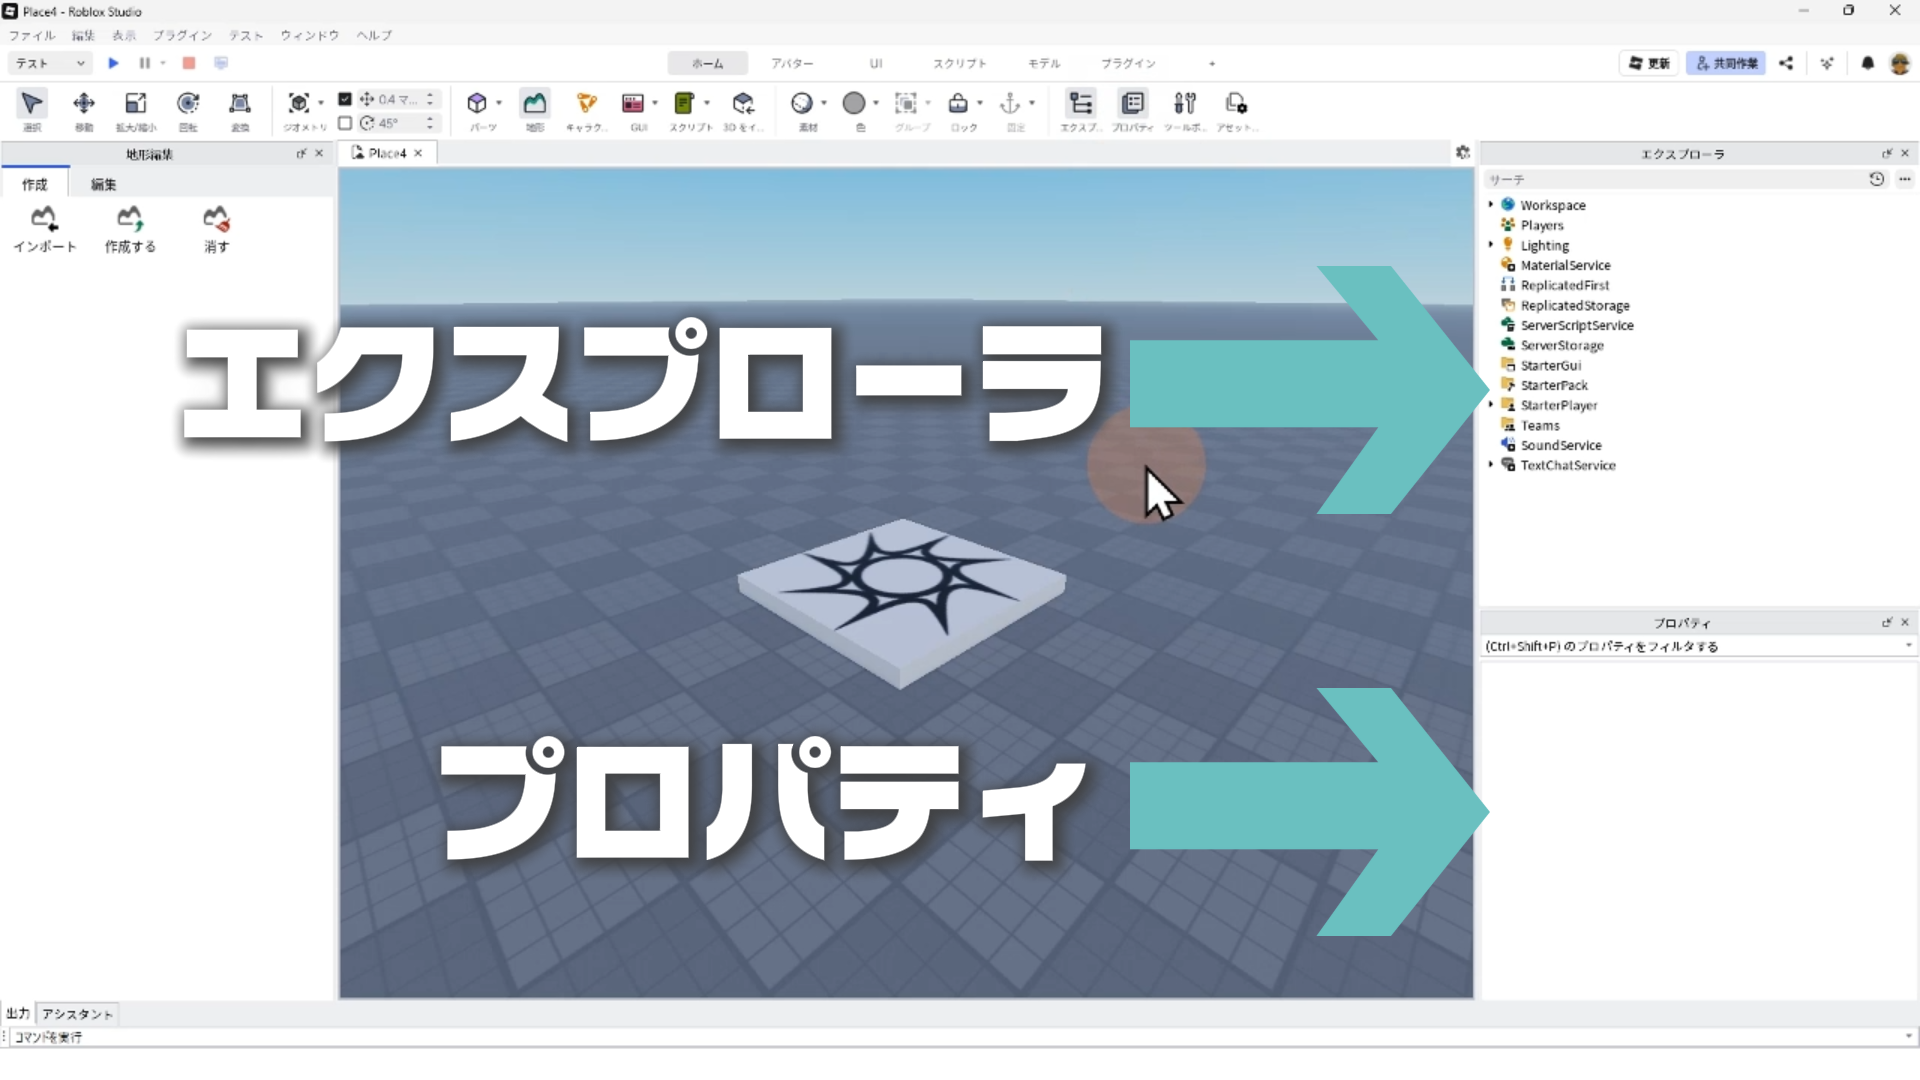
Task: Click the Import terrain icon
Action: tap(44, 219)
